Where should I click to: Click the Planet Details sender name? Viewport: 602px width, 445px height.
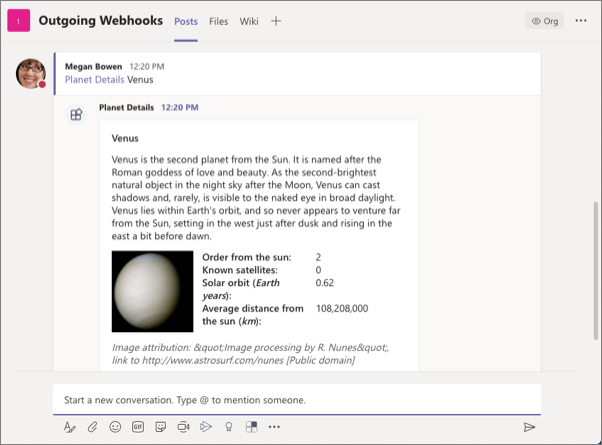(126, 108)
